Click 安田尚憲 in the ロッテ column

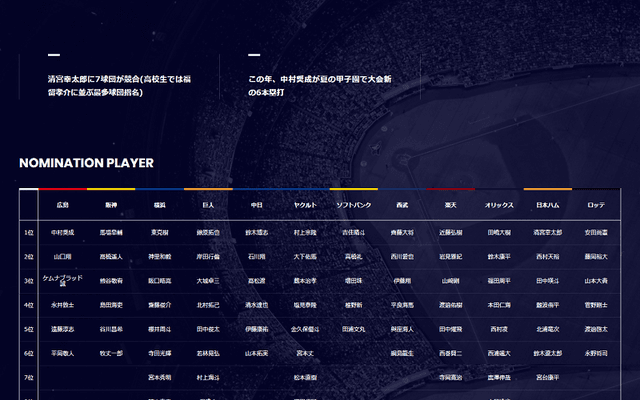pos(596,232)
